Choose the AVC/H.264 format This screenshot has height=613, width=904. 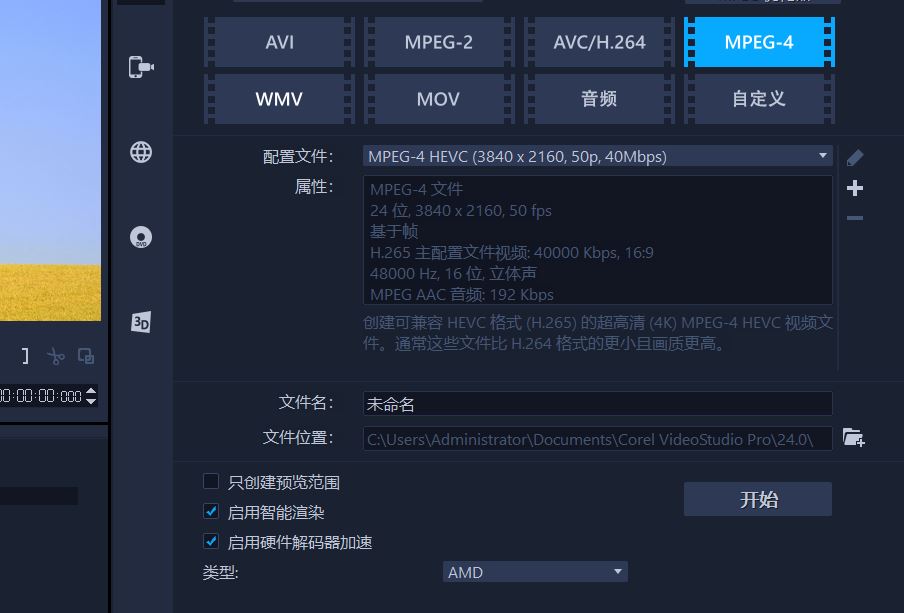599,43
